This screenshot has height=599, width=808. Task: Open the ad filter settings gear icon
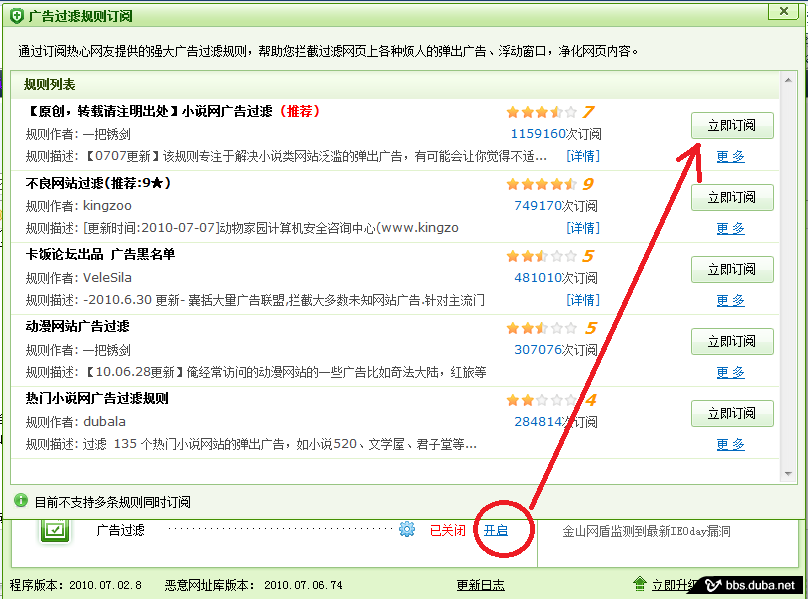tap(407, 529)
